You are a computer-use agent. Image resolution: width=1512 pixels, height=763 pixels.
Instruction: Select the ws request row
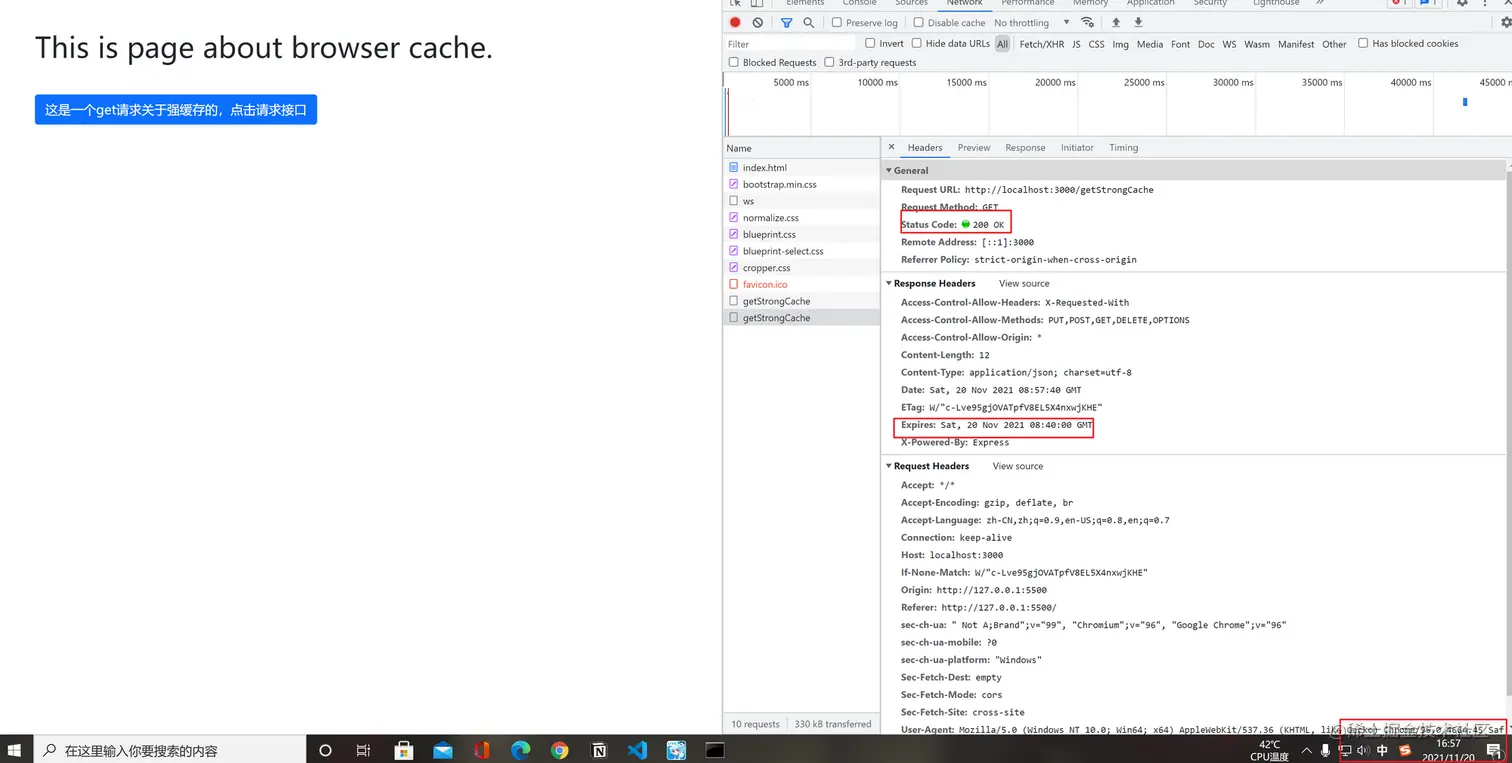point(802,201)
